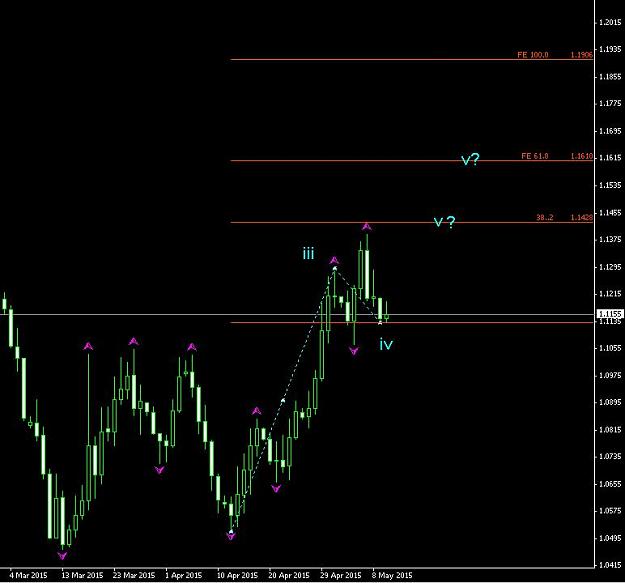Click the 1.0575 price axis label

click(x=610, y=511)
